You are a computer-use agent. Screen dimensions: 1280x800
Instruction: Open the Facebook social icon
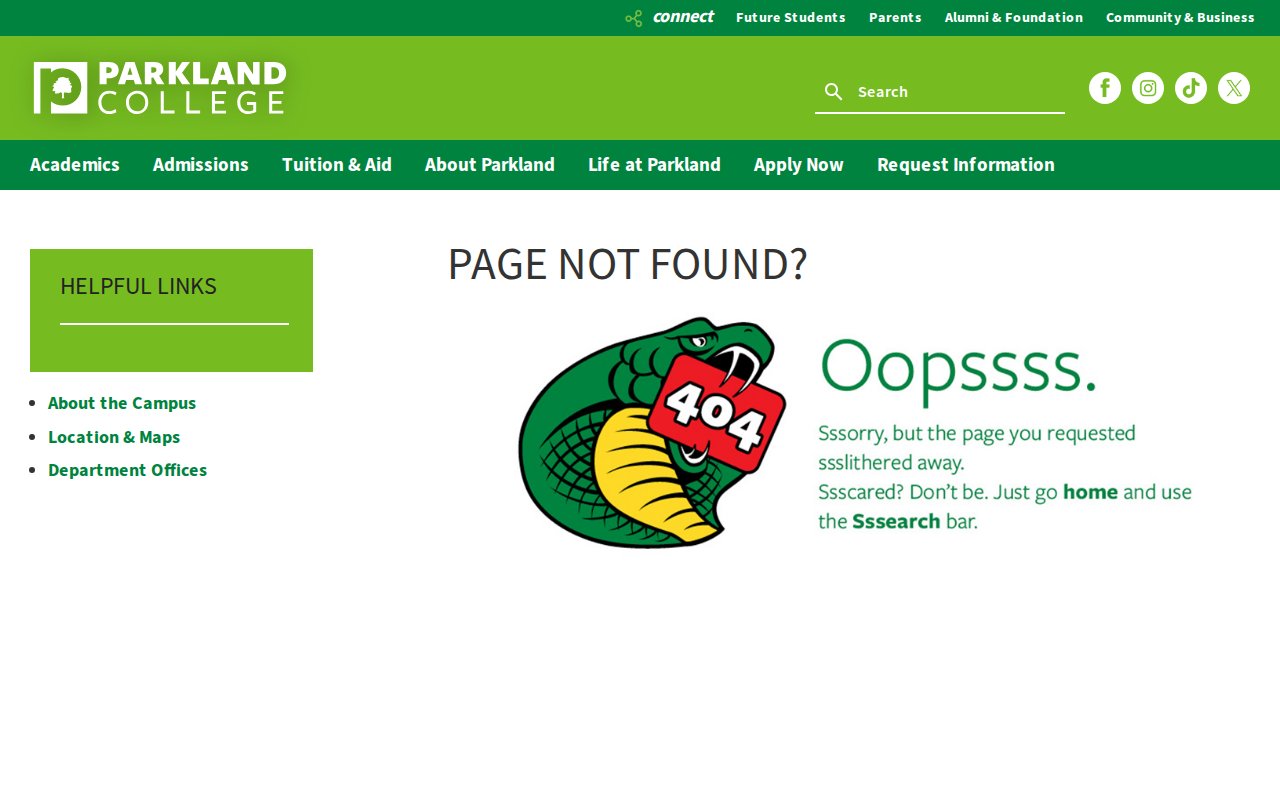click(1105, 88)
